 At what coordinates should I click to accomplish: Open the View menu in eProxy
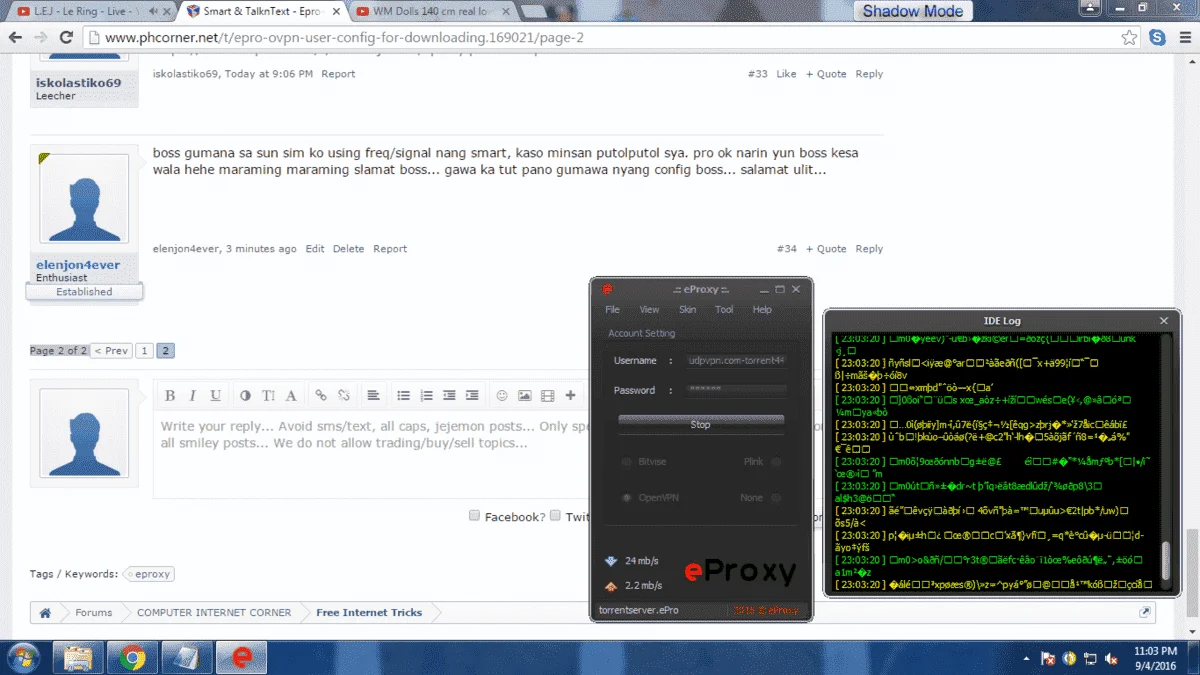tap(650, 310)
